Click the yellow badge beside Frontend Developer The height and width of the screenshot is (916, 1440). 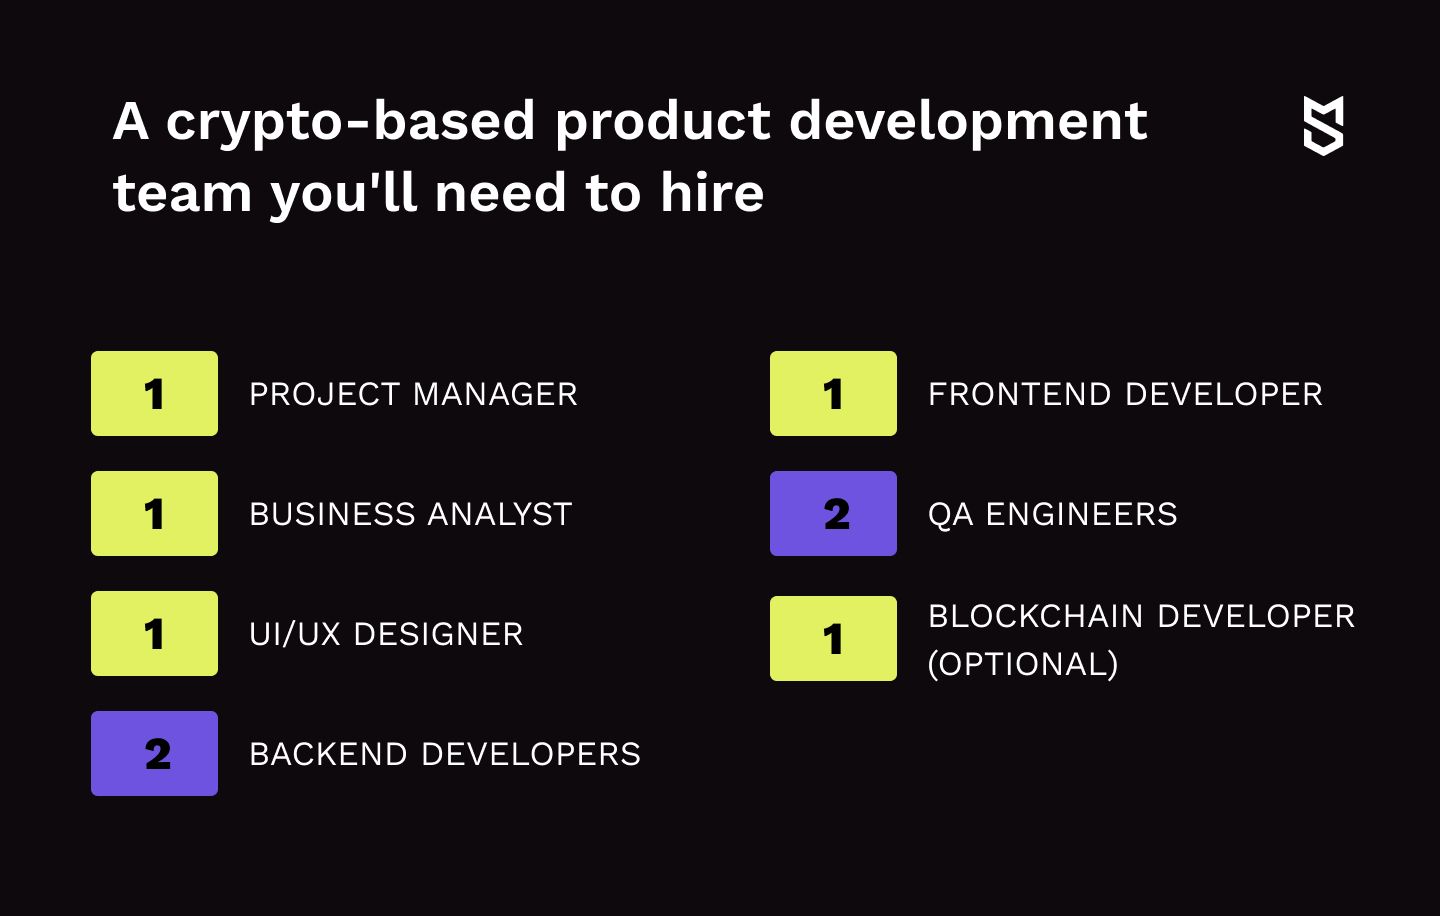[833, 393]
